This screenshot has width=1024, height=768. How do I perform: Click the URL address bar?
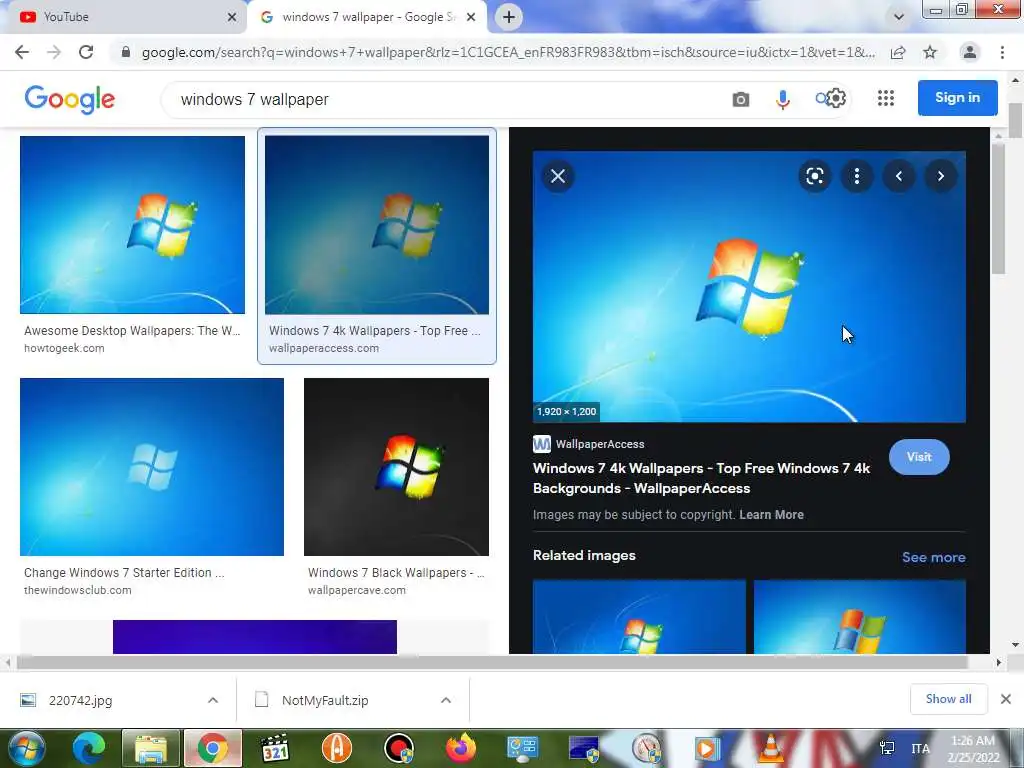tap(508, 52)
